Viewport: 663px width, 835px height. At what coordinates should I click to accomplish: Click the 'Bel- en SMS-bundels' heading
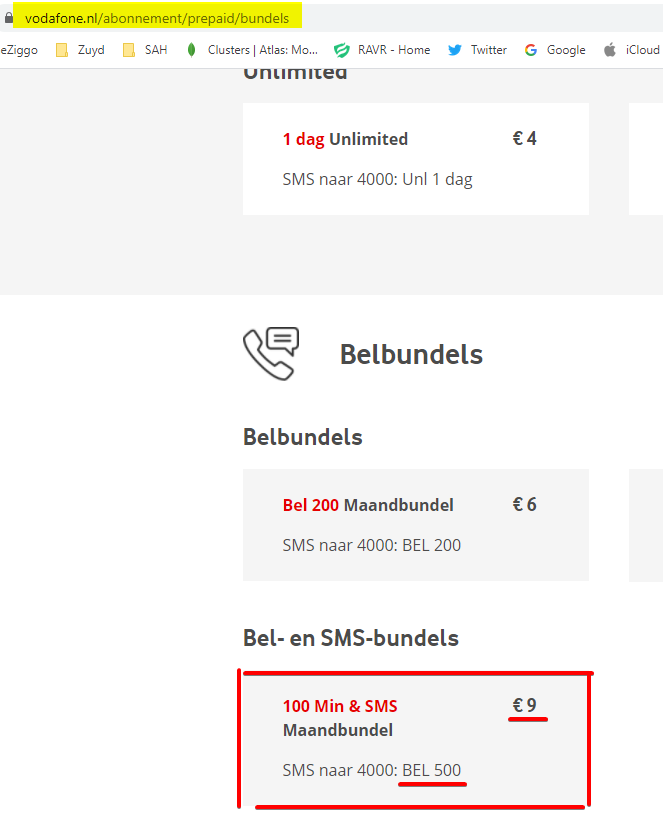pyautogui.click(x=350, y=638)
